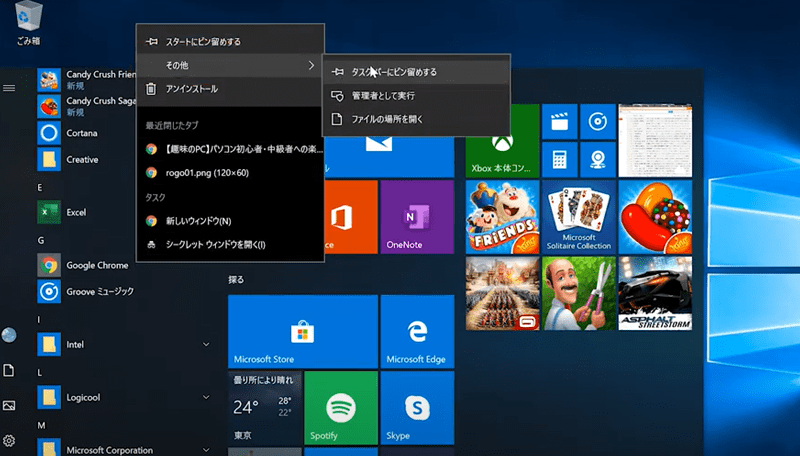Open the Skype tile
800x456 pixels.
pyautogui.click(x=417, y=408)
